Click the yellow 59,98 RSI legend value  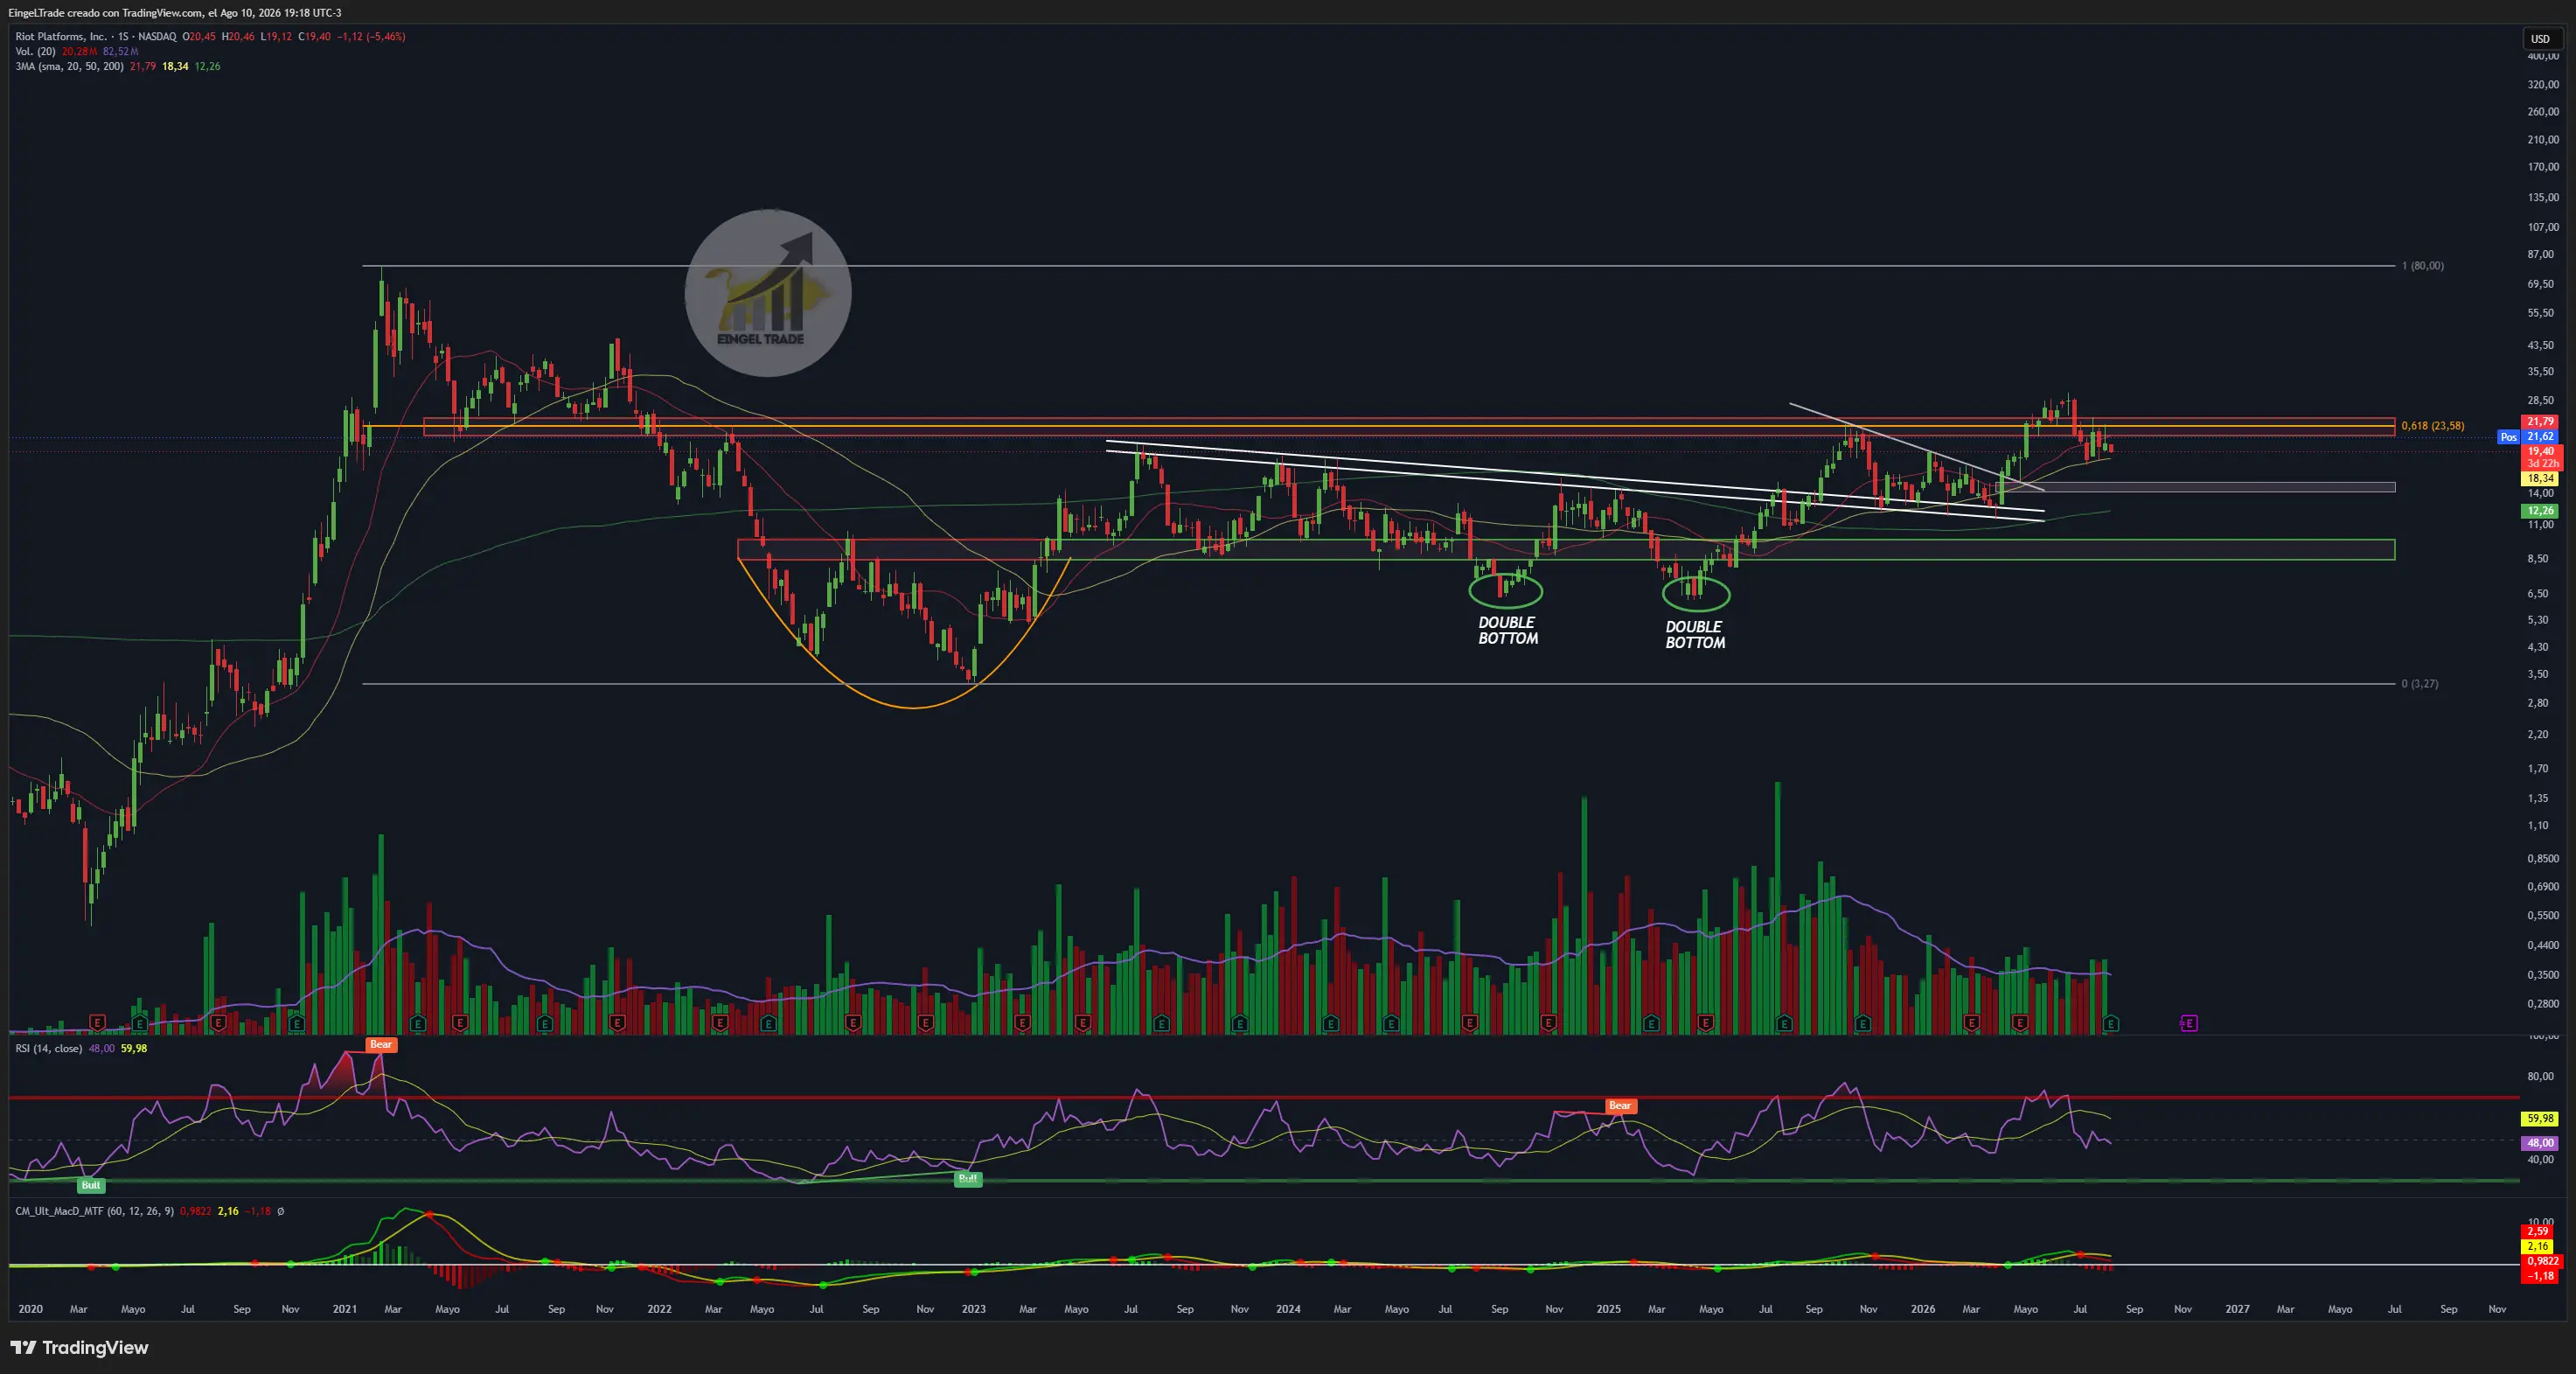(x=134, y=1048)
